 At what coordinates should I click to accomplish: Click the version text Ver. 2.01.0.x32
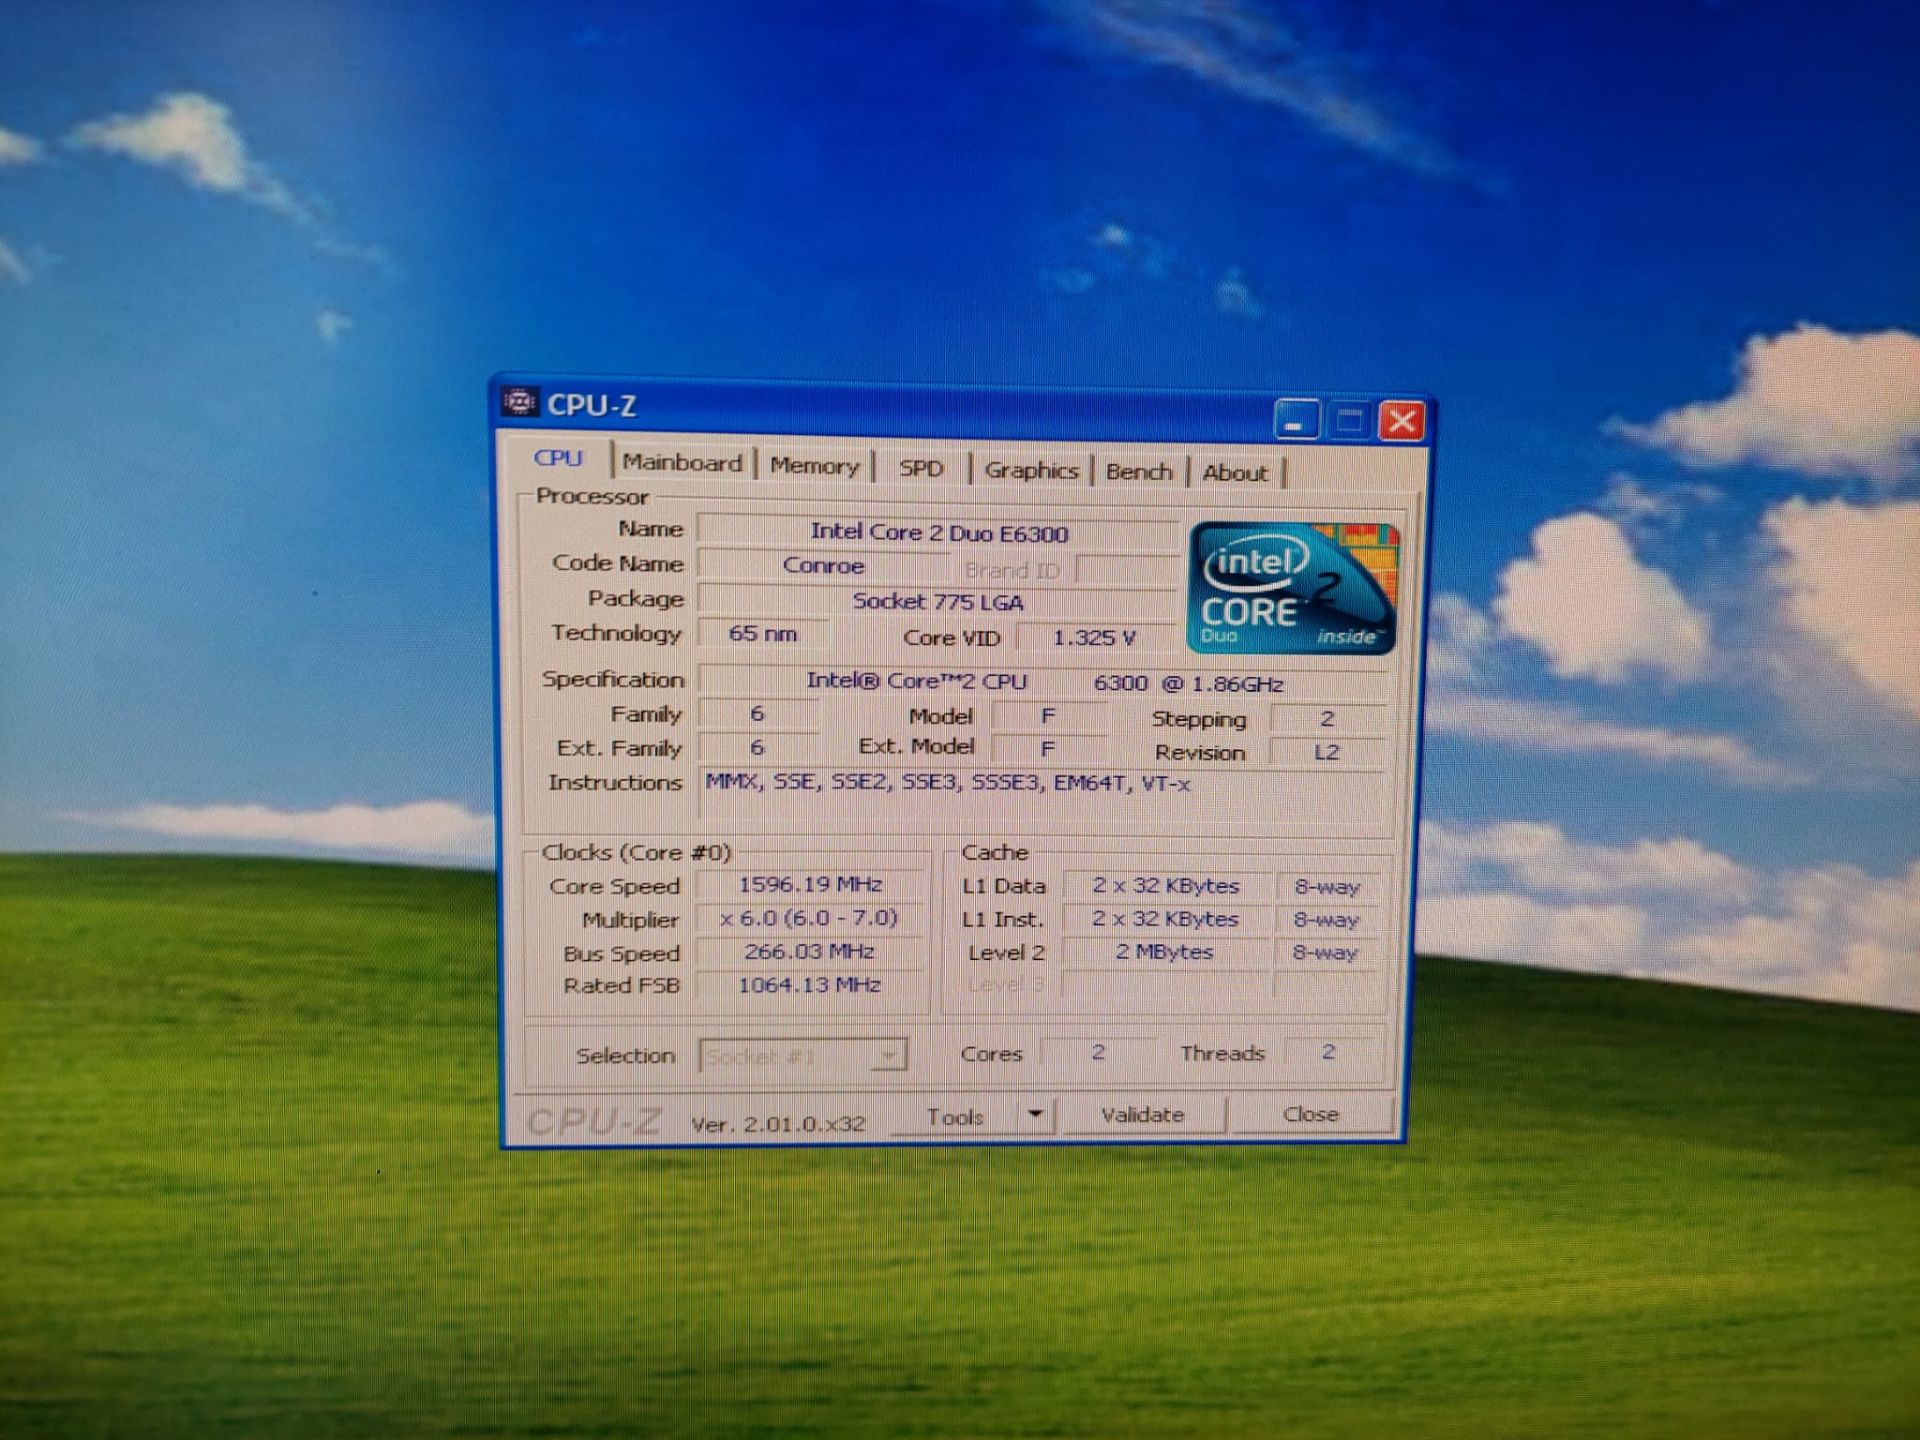(778, 1123)
